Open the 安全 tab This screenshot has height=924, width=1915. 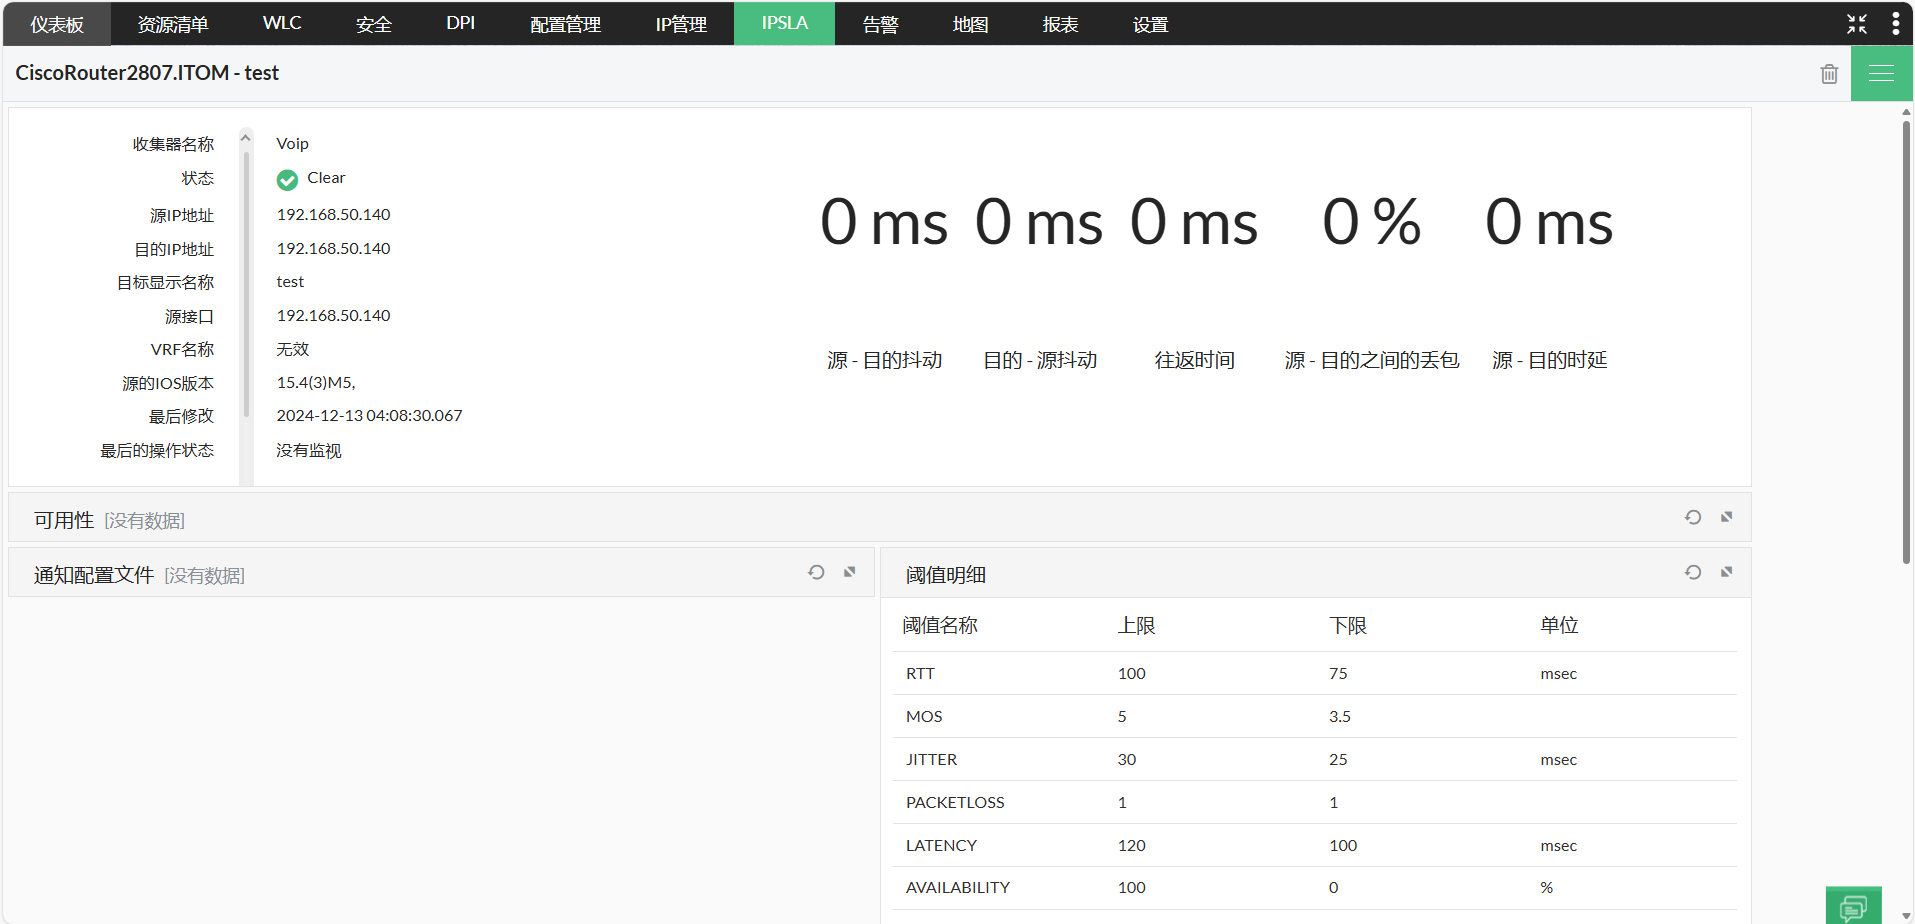point(374,24)
